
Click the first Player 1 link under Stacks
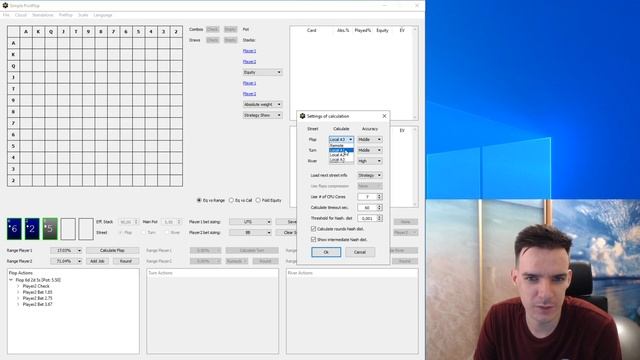[x=249, y=51]
